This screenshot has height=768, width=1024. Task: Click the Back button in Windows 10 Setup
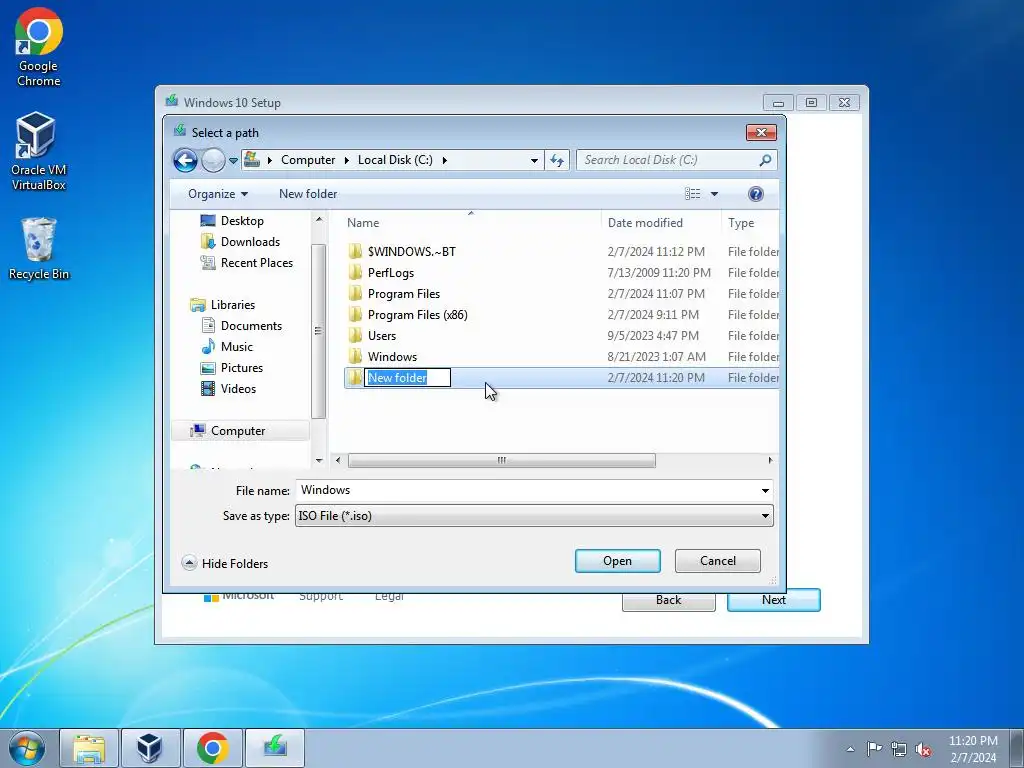(x=668, y=600)
